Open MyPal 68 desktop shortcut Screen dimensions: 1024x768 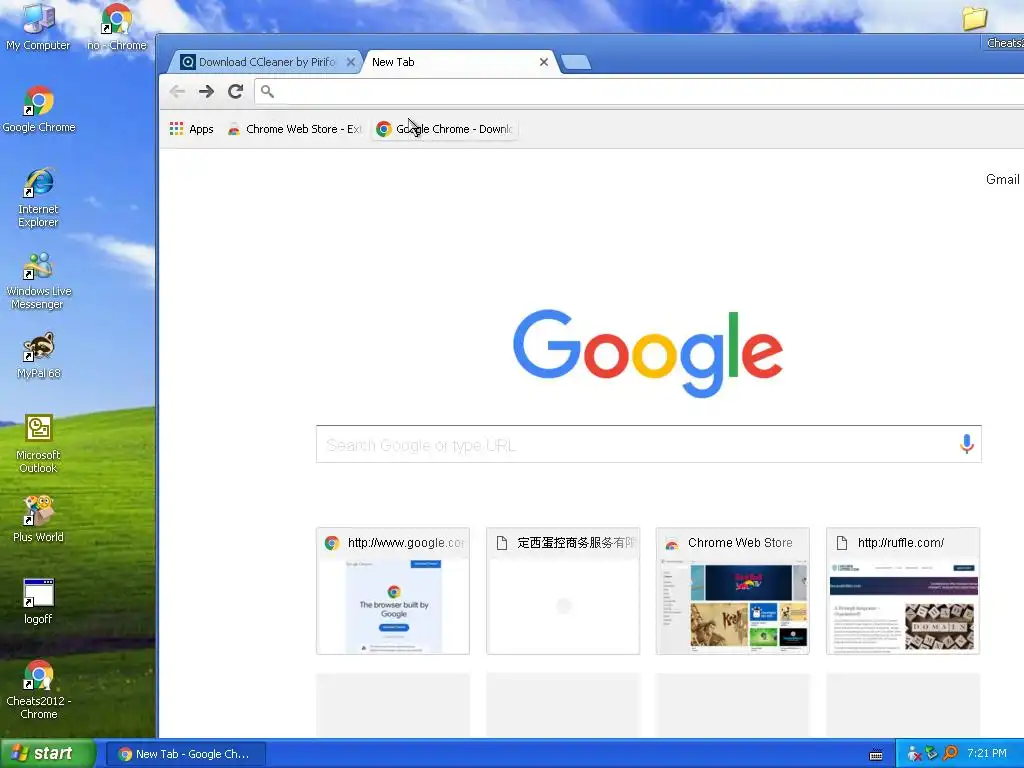pos(39,356)
